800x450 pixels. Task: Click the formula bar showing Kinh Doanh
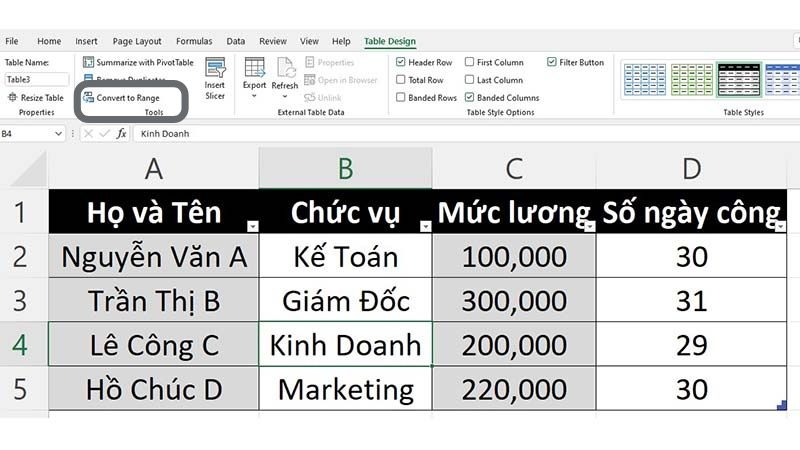465,134
